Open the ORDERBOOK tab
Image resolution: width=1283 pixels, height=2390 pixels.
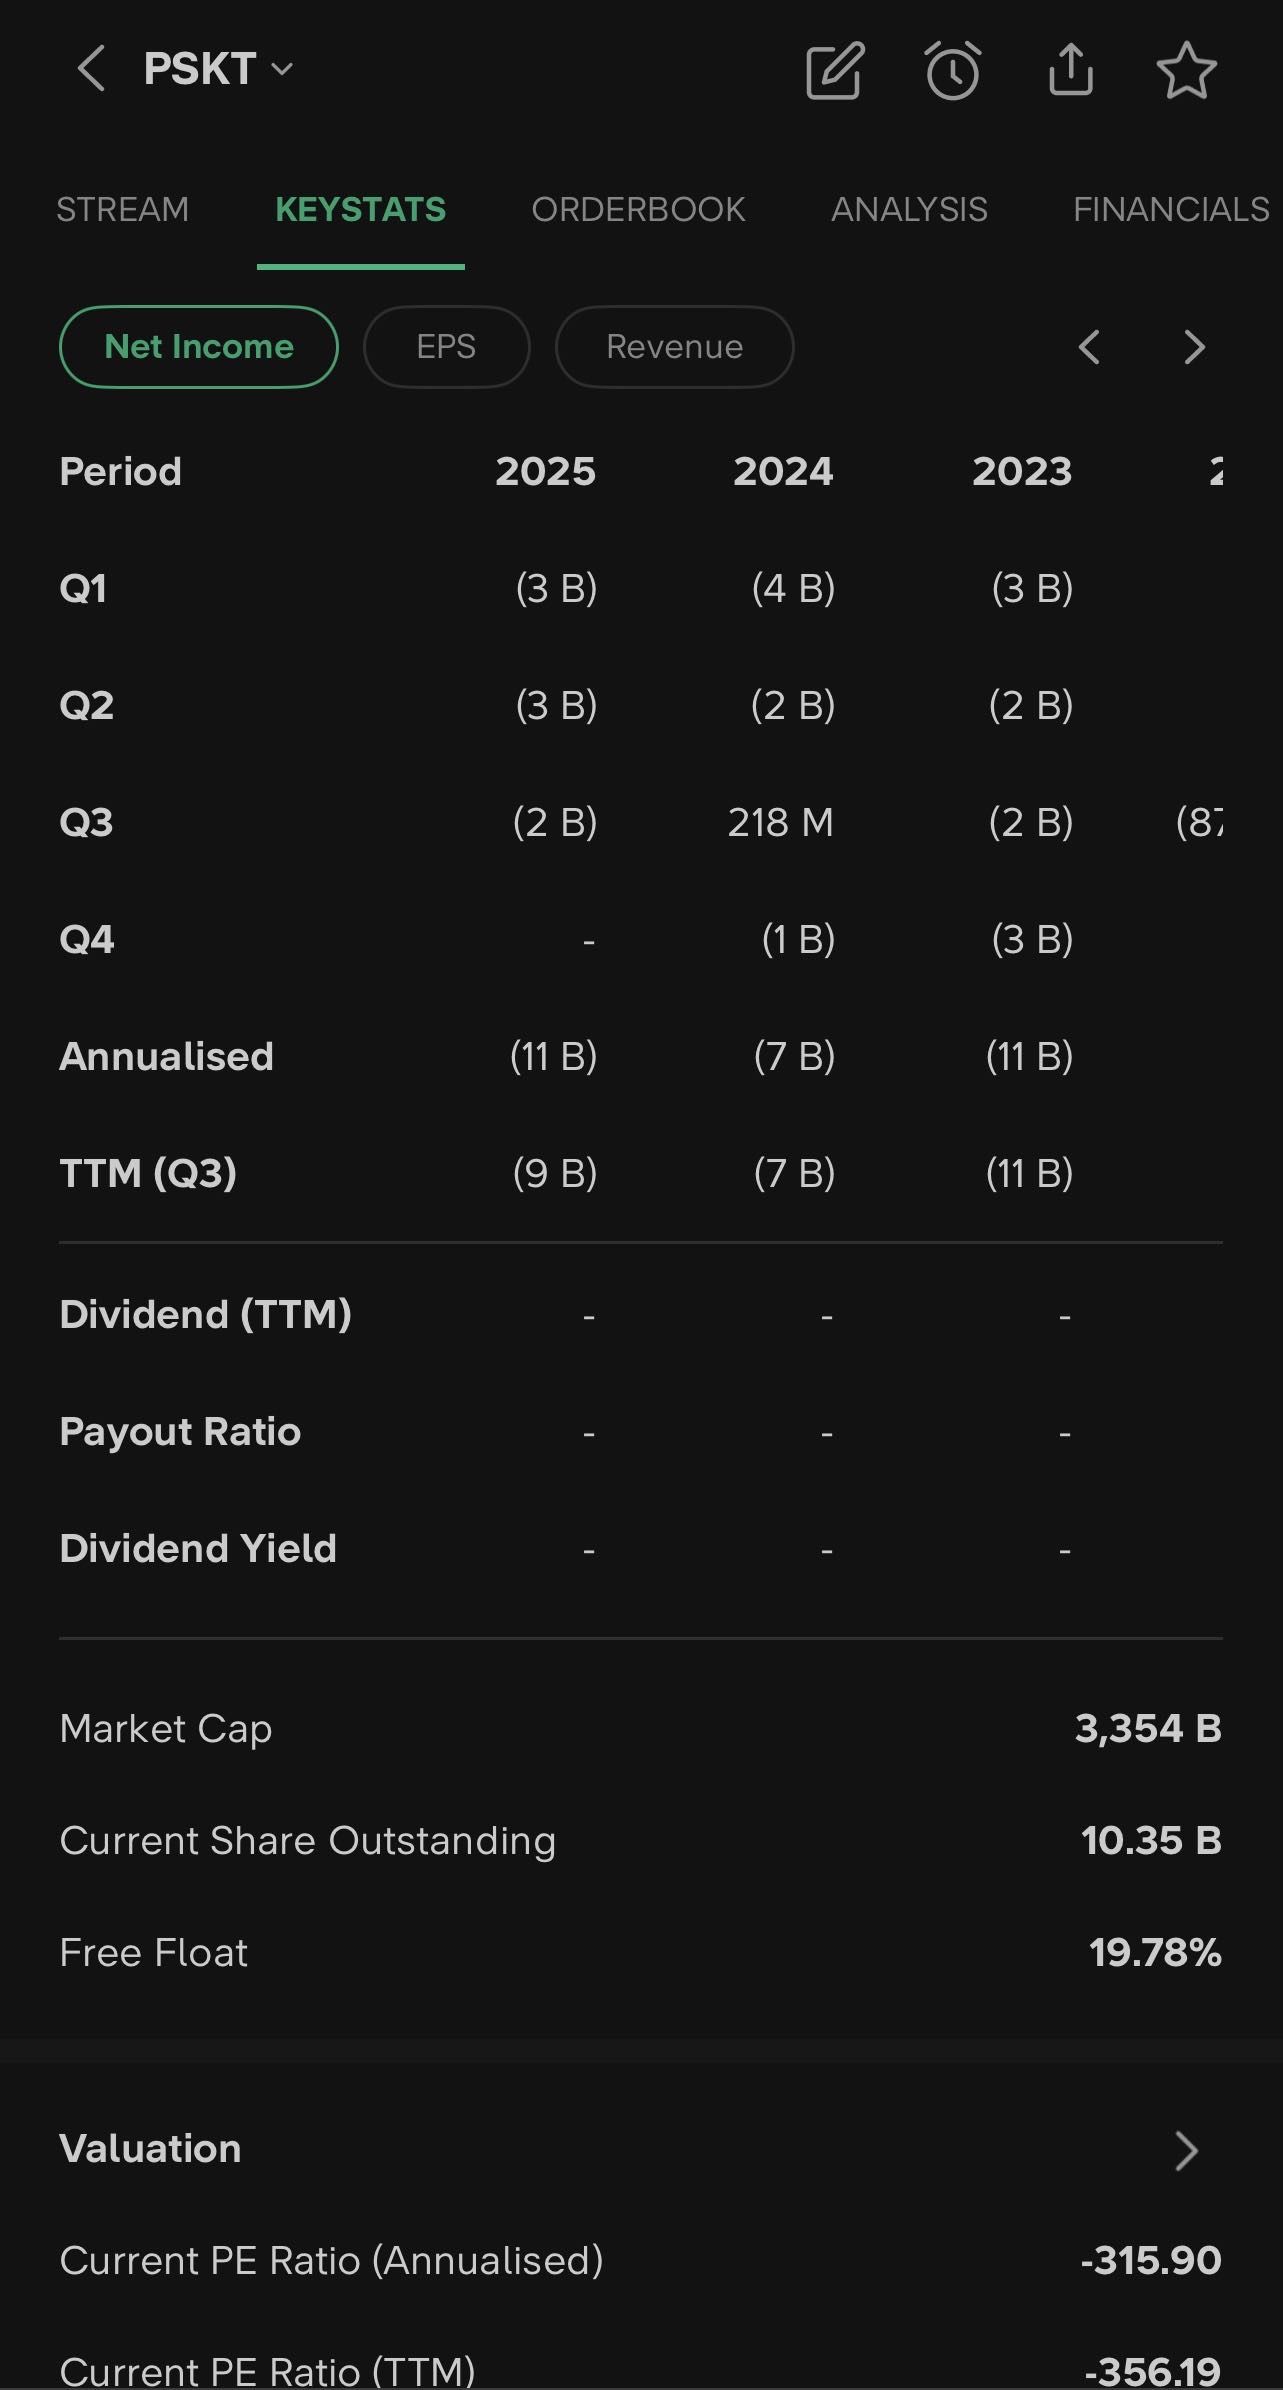click(638, 209)
